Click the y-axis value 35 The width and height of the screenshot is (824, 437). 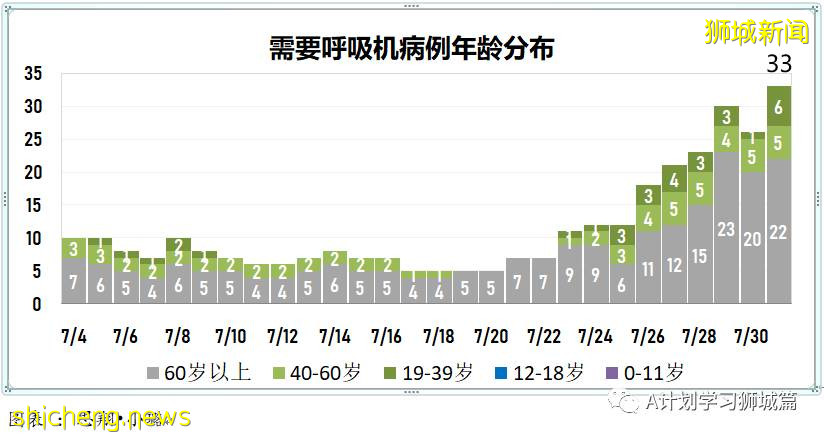(x=33, y=74)
